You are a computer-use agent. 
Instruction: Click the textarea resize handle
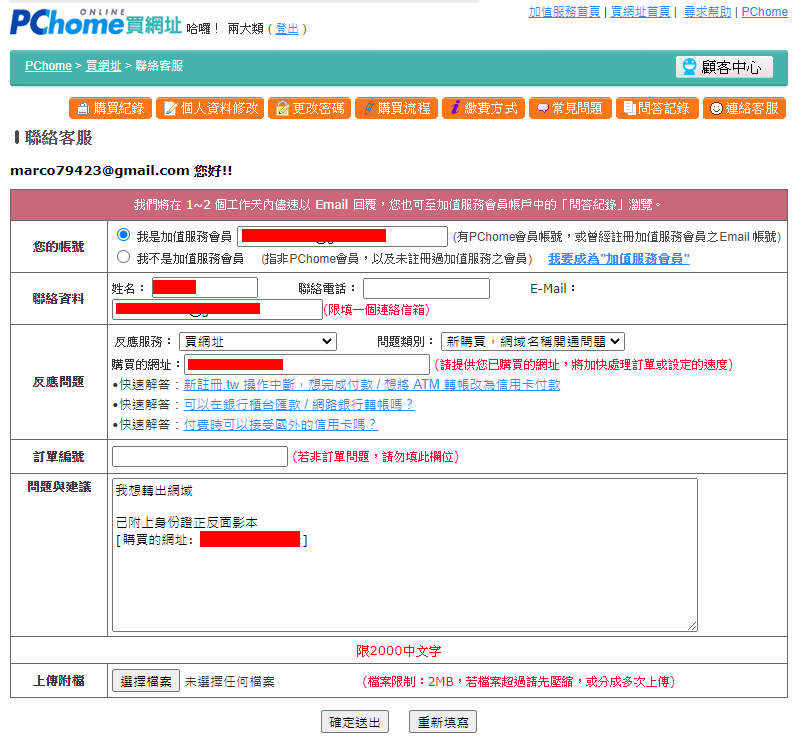click(693, 627)
